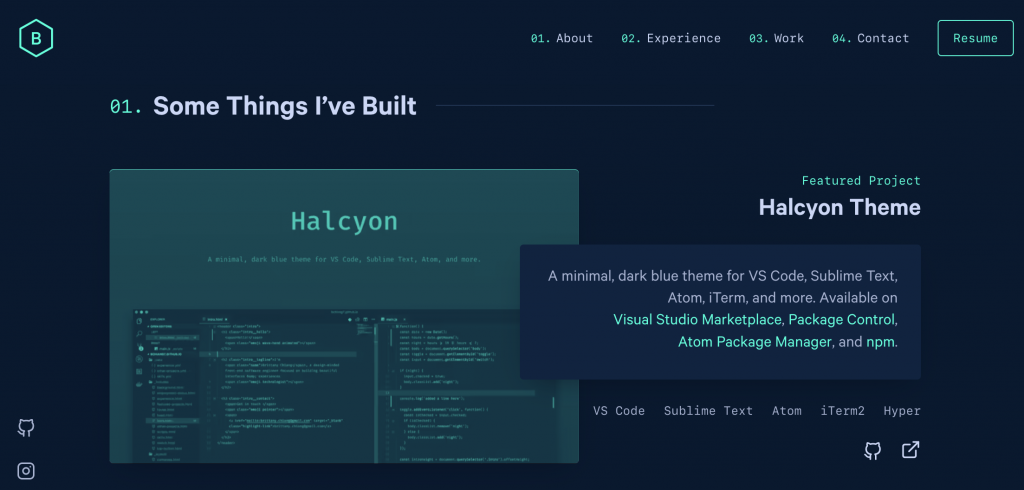Open the Package Control link
This screenshot has height=490, width=1024.
pos(841,320)
